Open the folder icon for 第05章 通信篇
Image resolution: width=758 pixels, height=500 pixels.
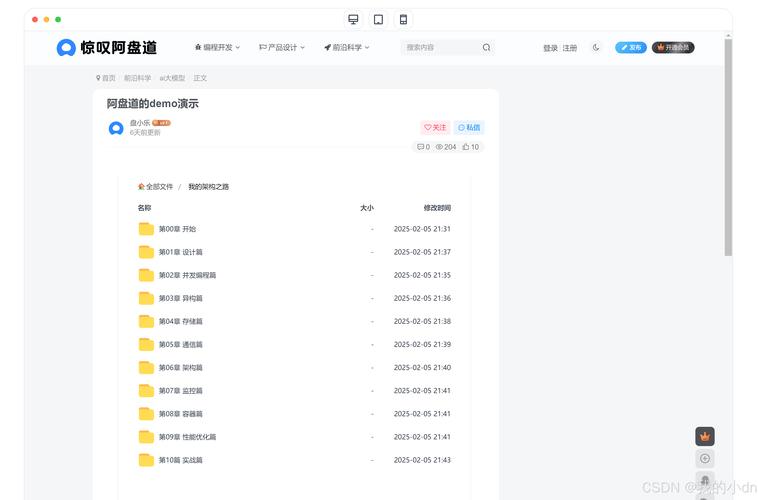pyautogui.click(x=146, y=344)
